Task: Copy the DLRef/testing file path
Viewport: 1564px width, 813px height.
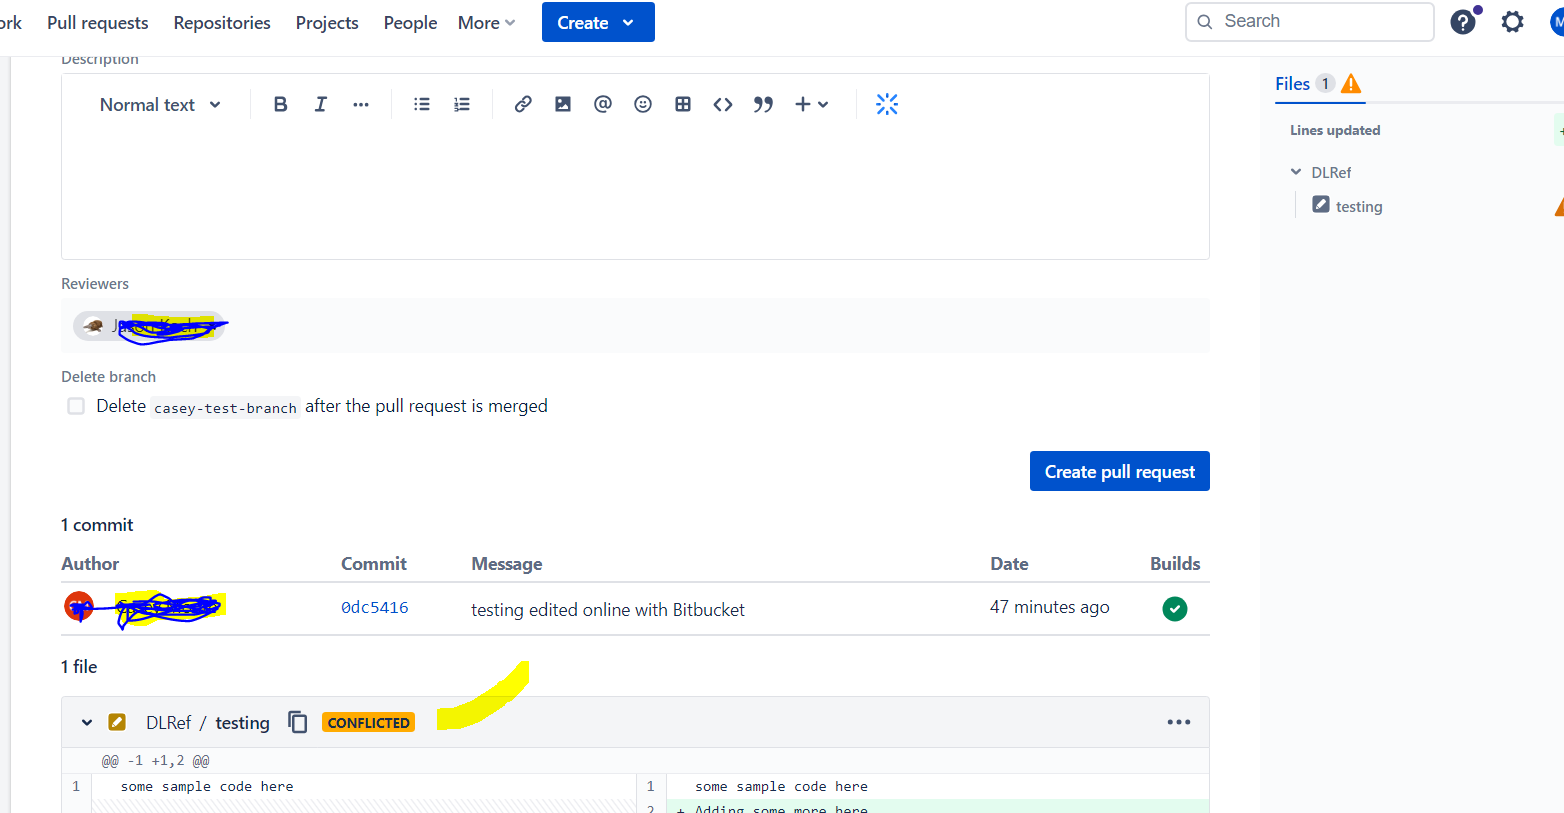Action: [x=298, y=722]
